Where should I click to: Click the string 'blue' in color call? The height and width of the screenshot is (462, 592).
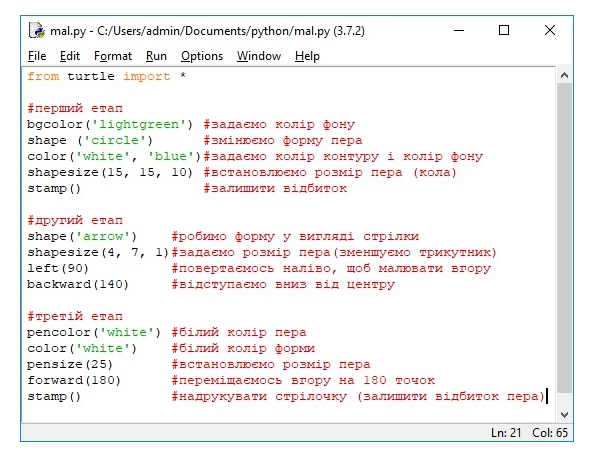point(171,156)
